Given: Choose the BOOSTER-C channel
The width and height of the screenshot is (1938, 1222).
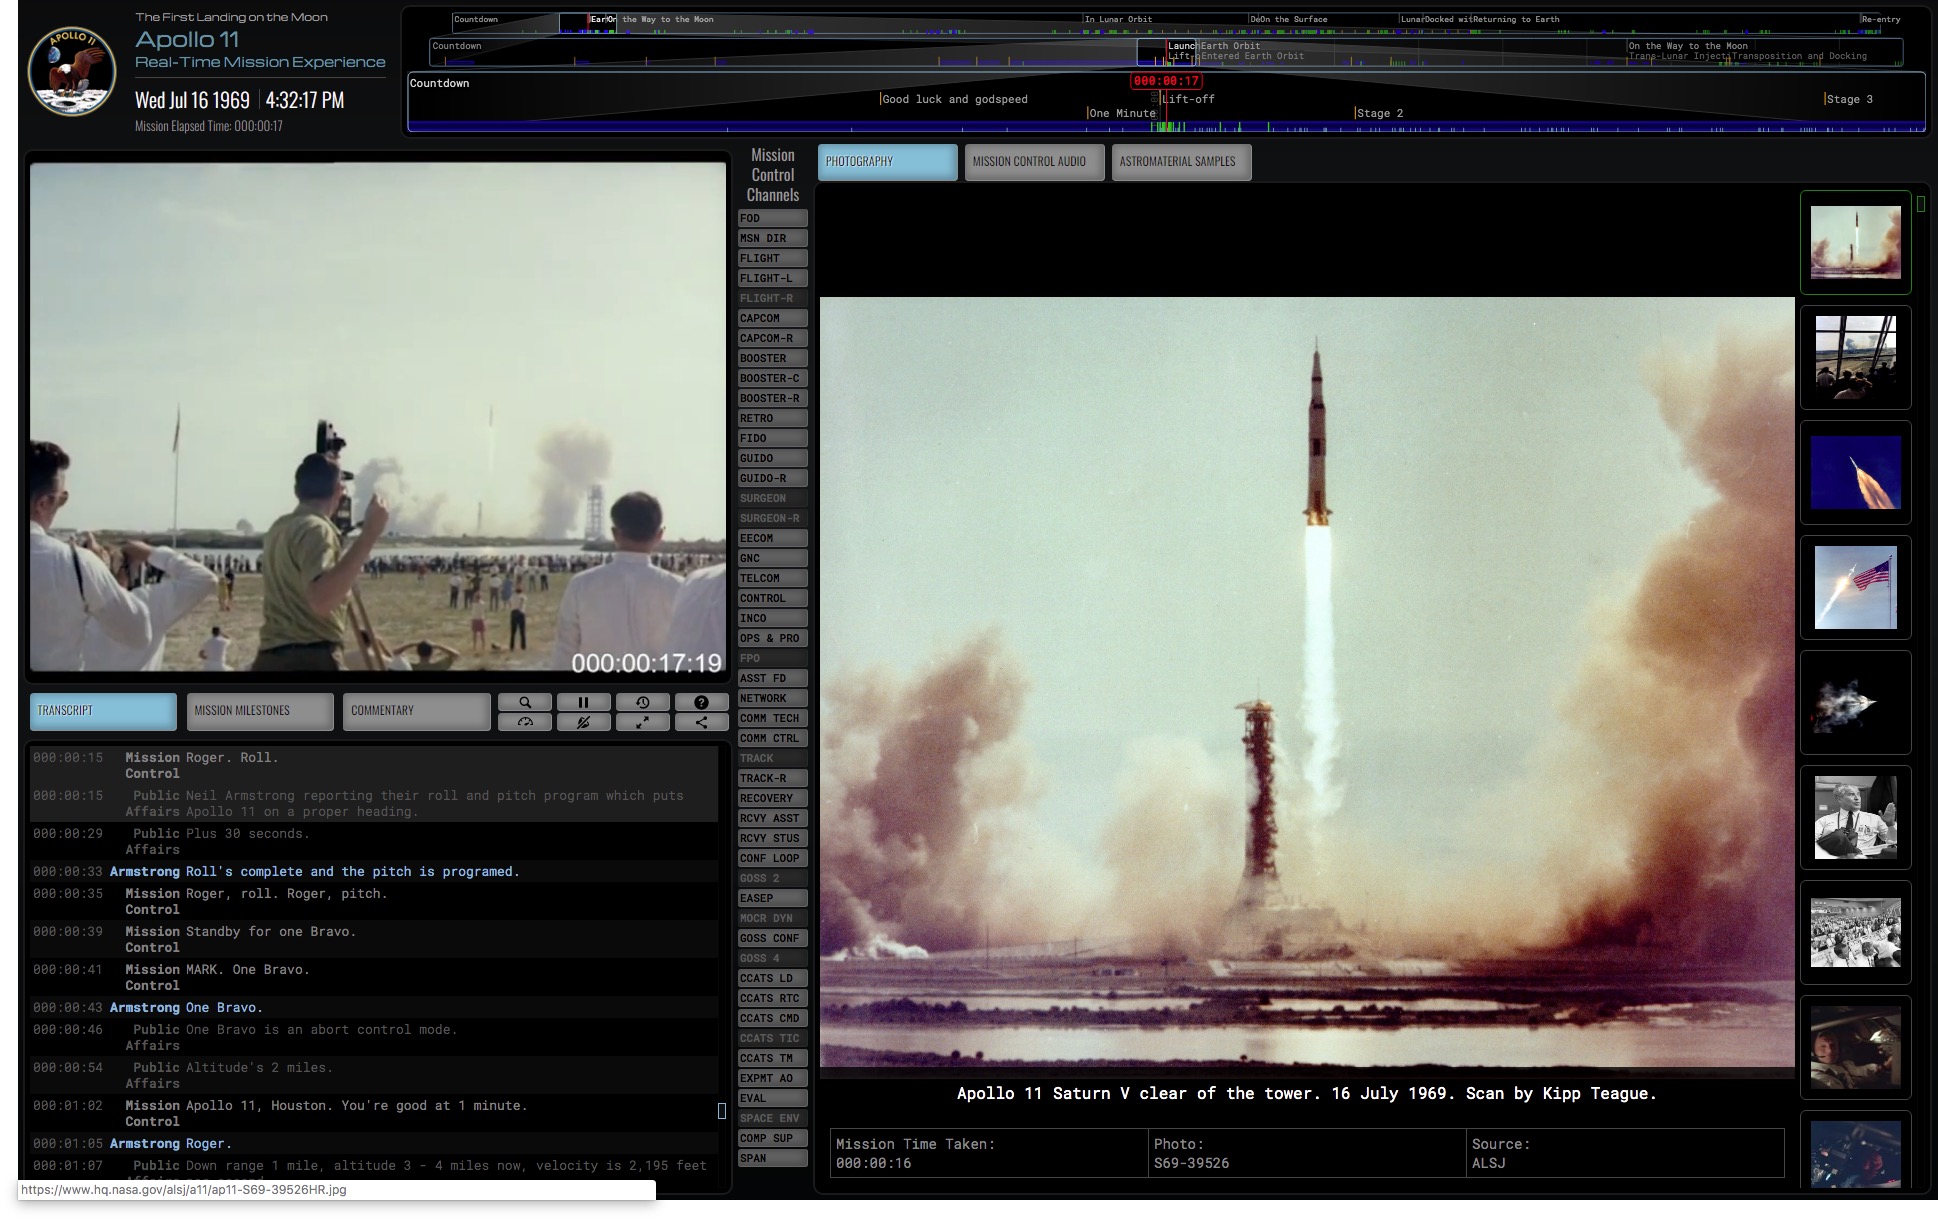Looking at the screenshot, I should click(x=772, y=378).
